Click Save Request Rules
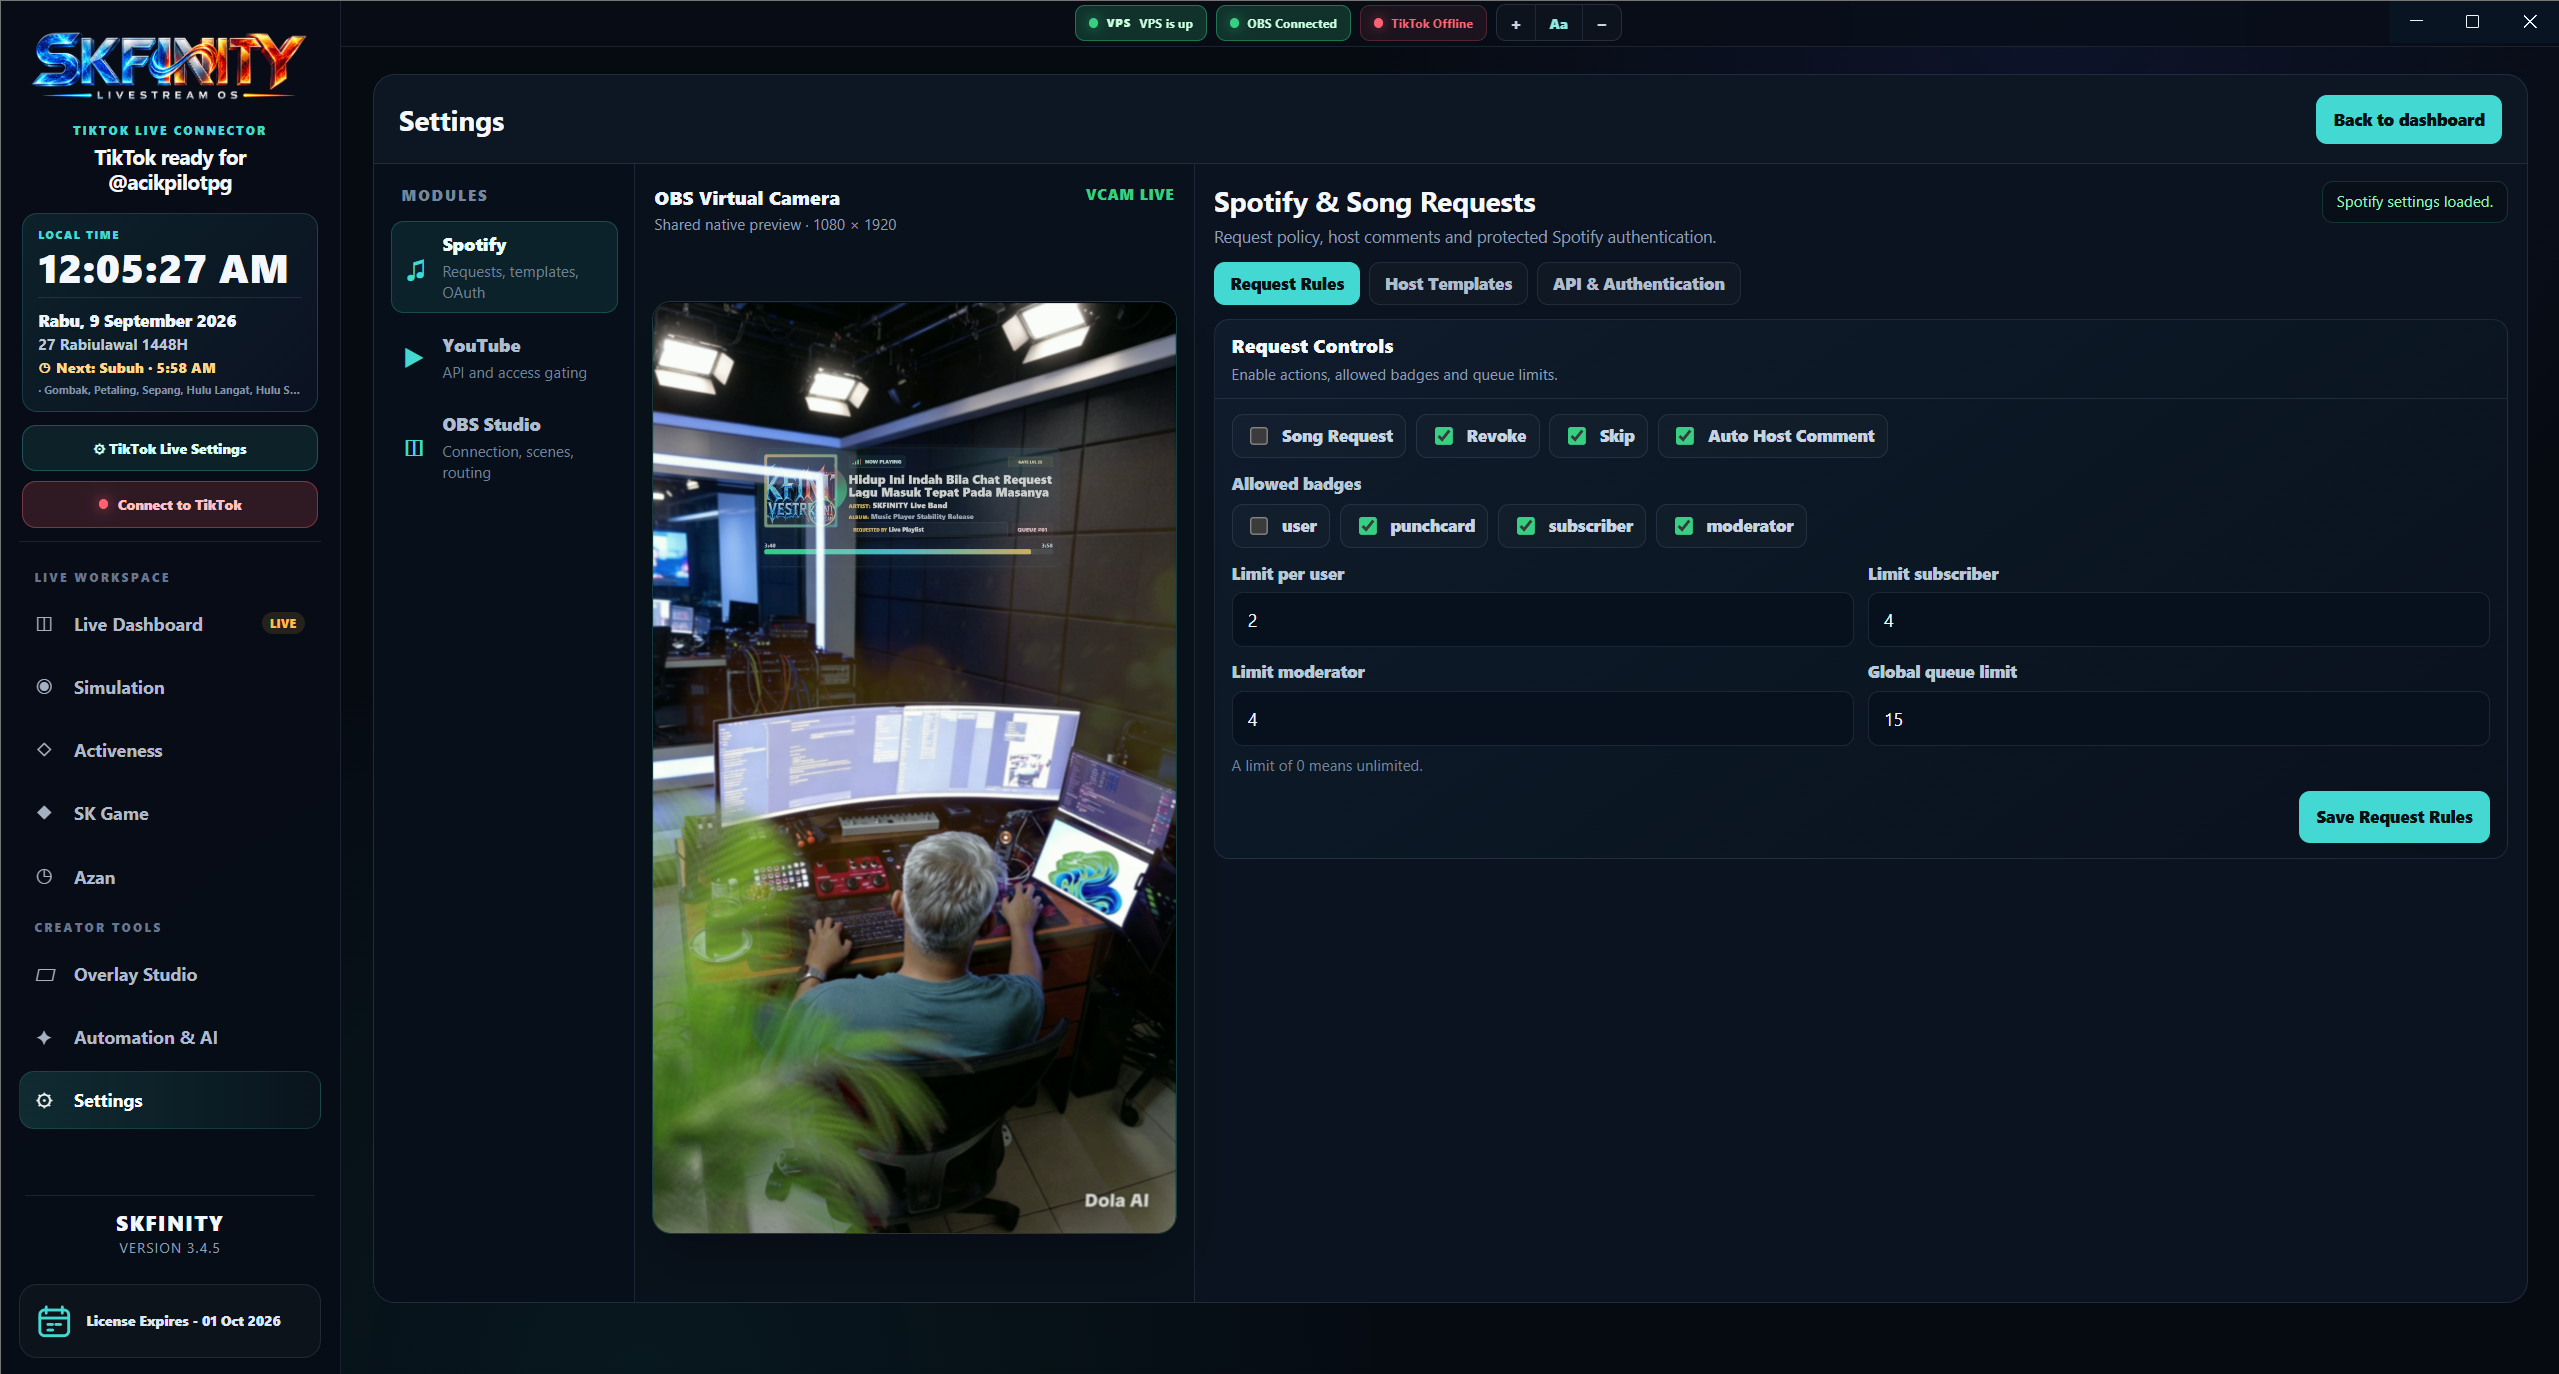 point(2394,817)
